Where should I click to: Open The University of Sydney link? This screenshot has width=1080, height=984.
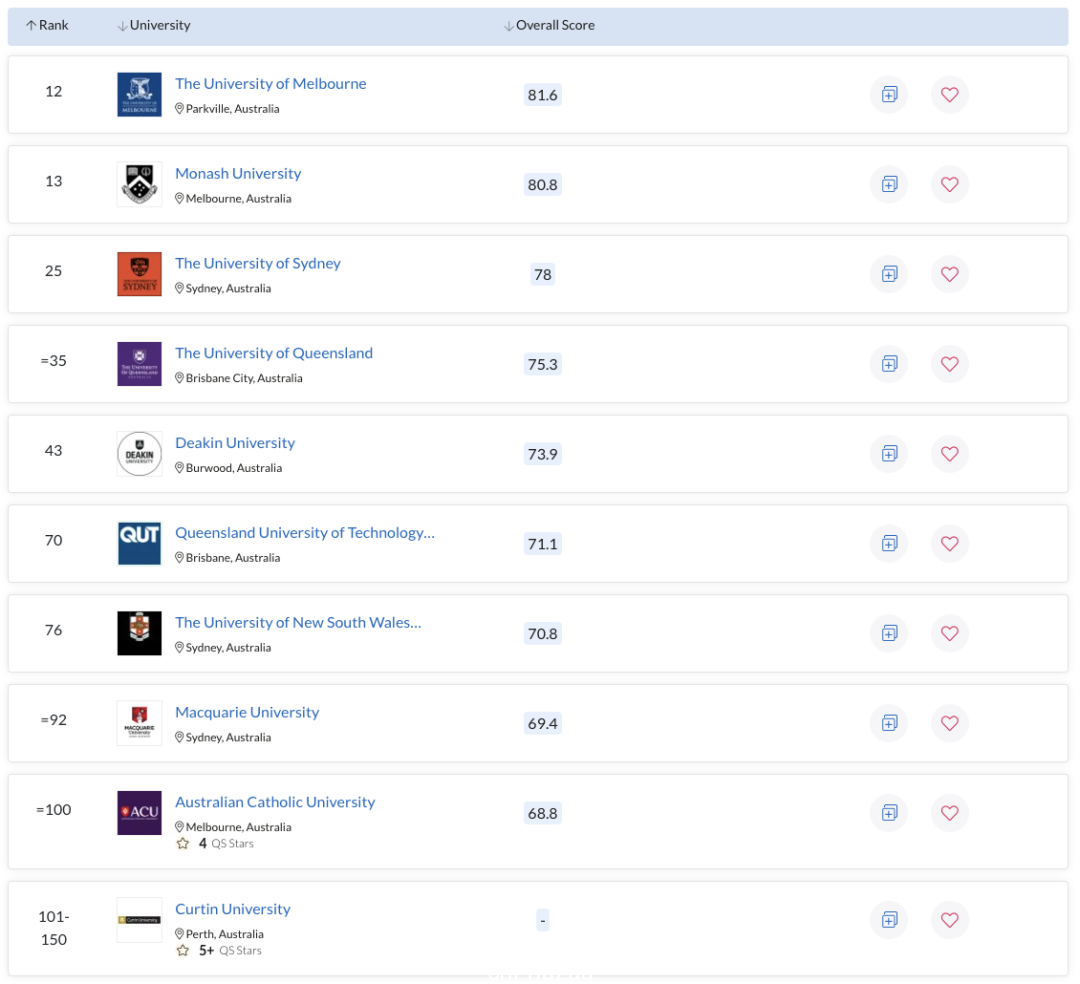coord(258,263)
